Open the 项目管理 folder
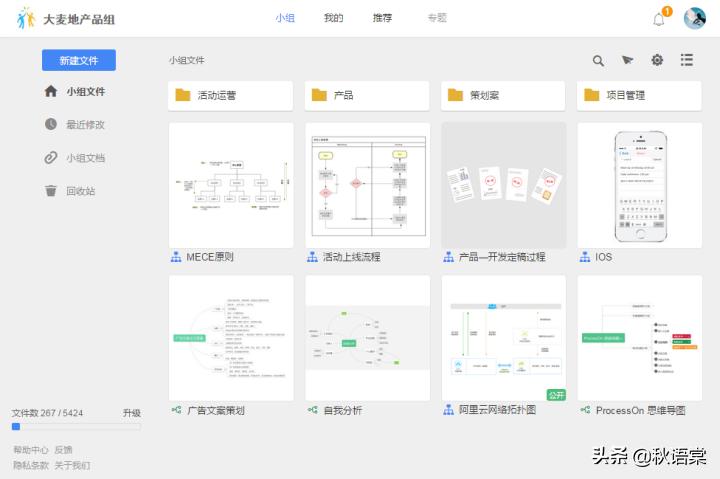Viewport: 720px width, 479px height. click(x=639, y=96)
